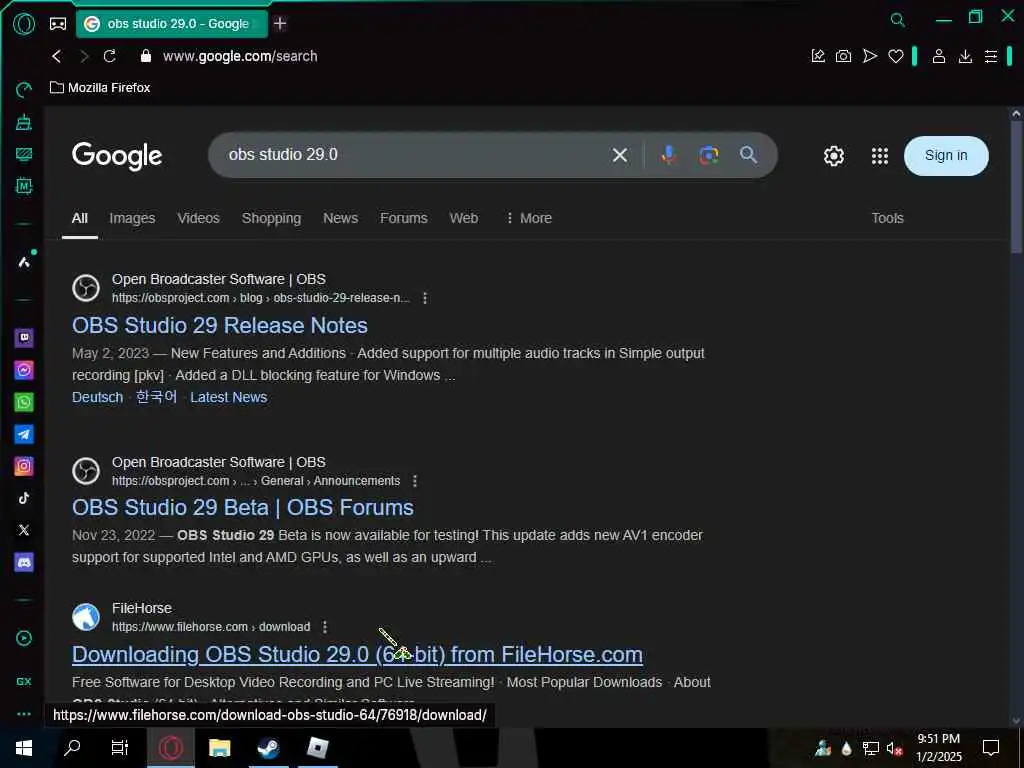Open the Korean language sitelink
Viewport: 1024px width, 768px height.
coord(156,397)
